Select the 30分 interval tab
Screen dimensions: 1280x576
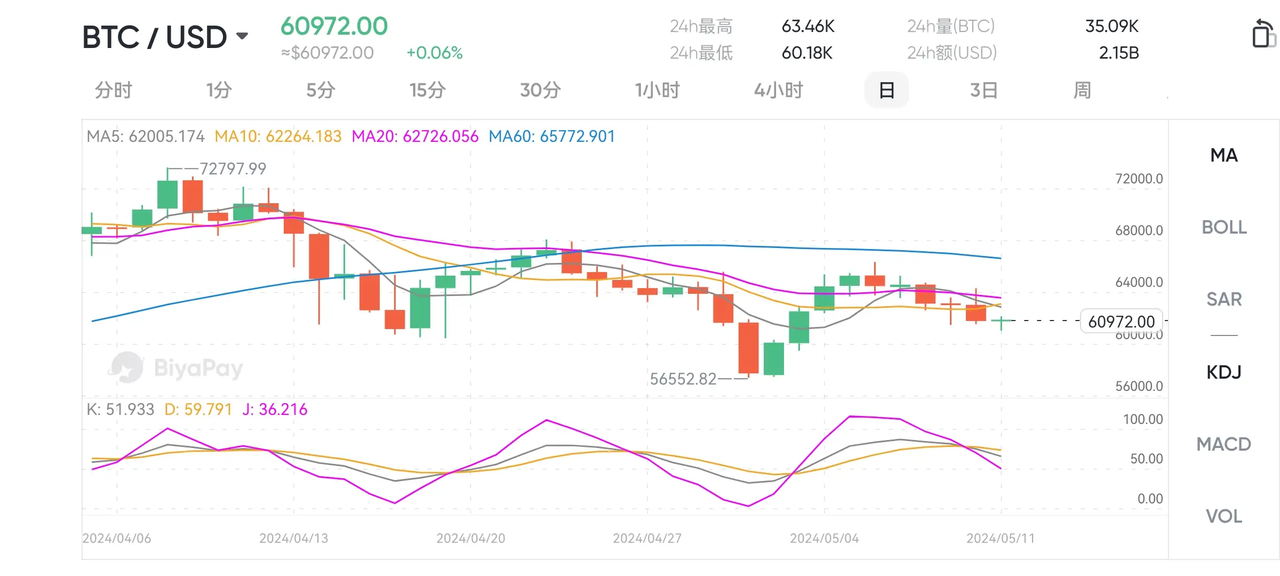540,90
